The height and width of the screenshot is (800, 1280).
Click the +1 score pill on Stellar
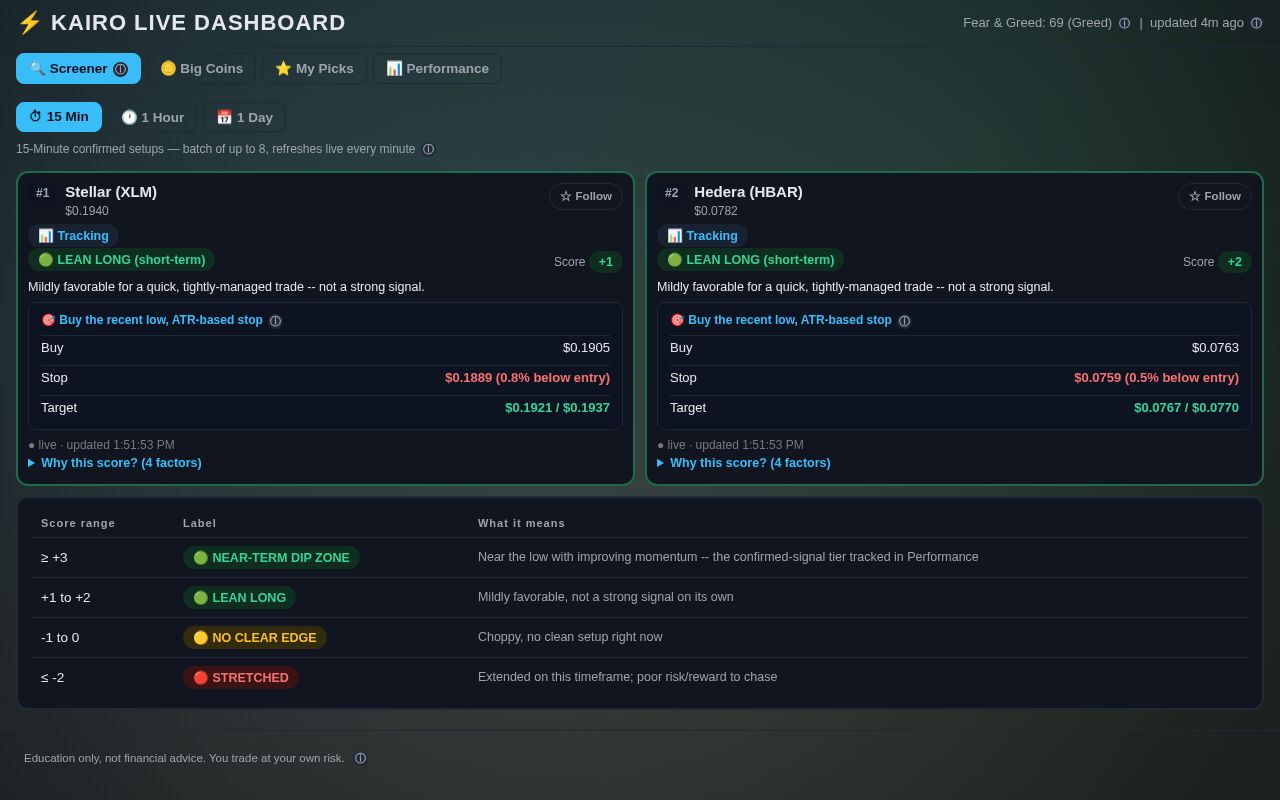coord(606,262)
